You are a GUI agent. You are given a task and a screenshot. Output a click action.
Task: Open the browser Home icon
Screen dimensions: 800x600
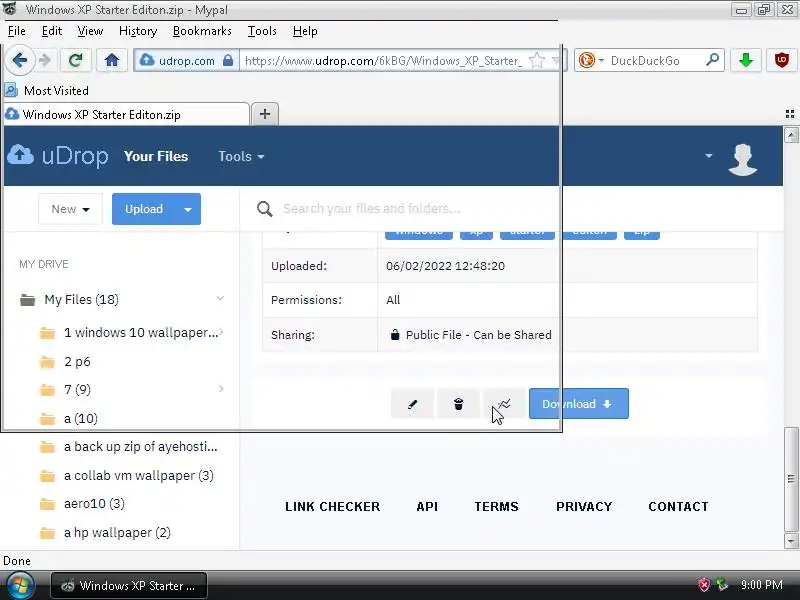click(112, 61)
